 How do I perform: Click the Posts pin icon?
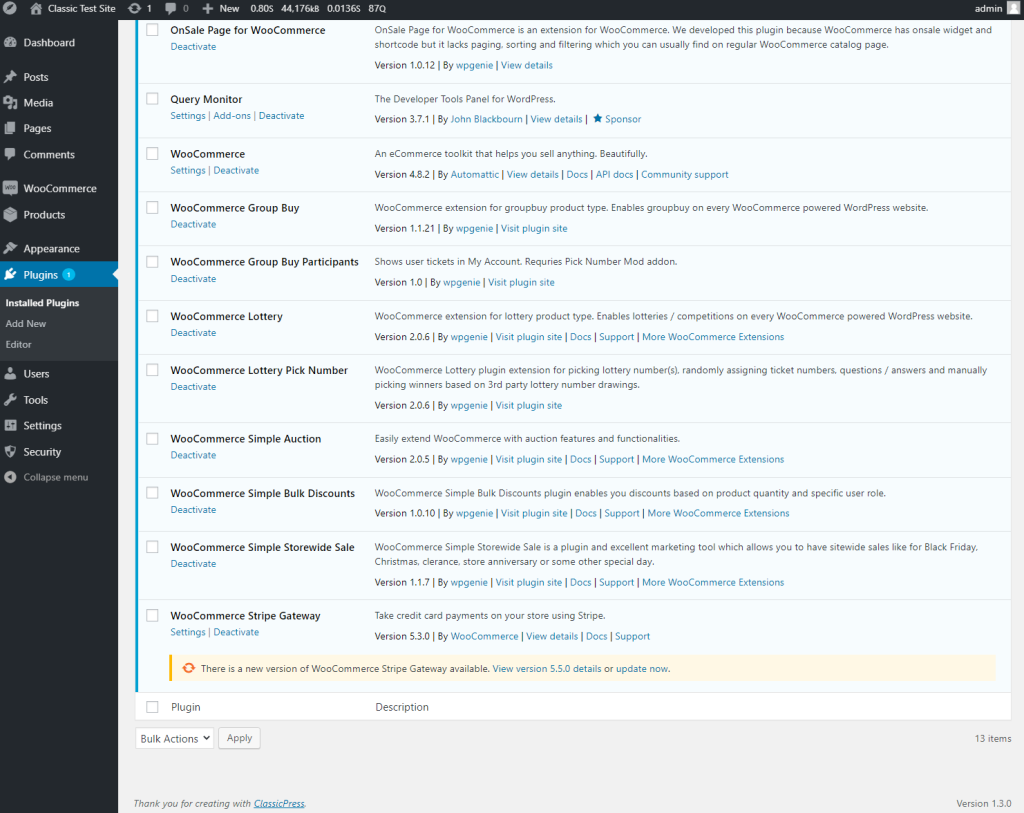10,77
